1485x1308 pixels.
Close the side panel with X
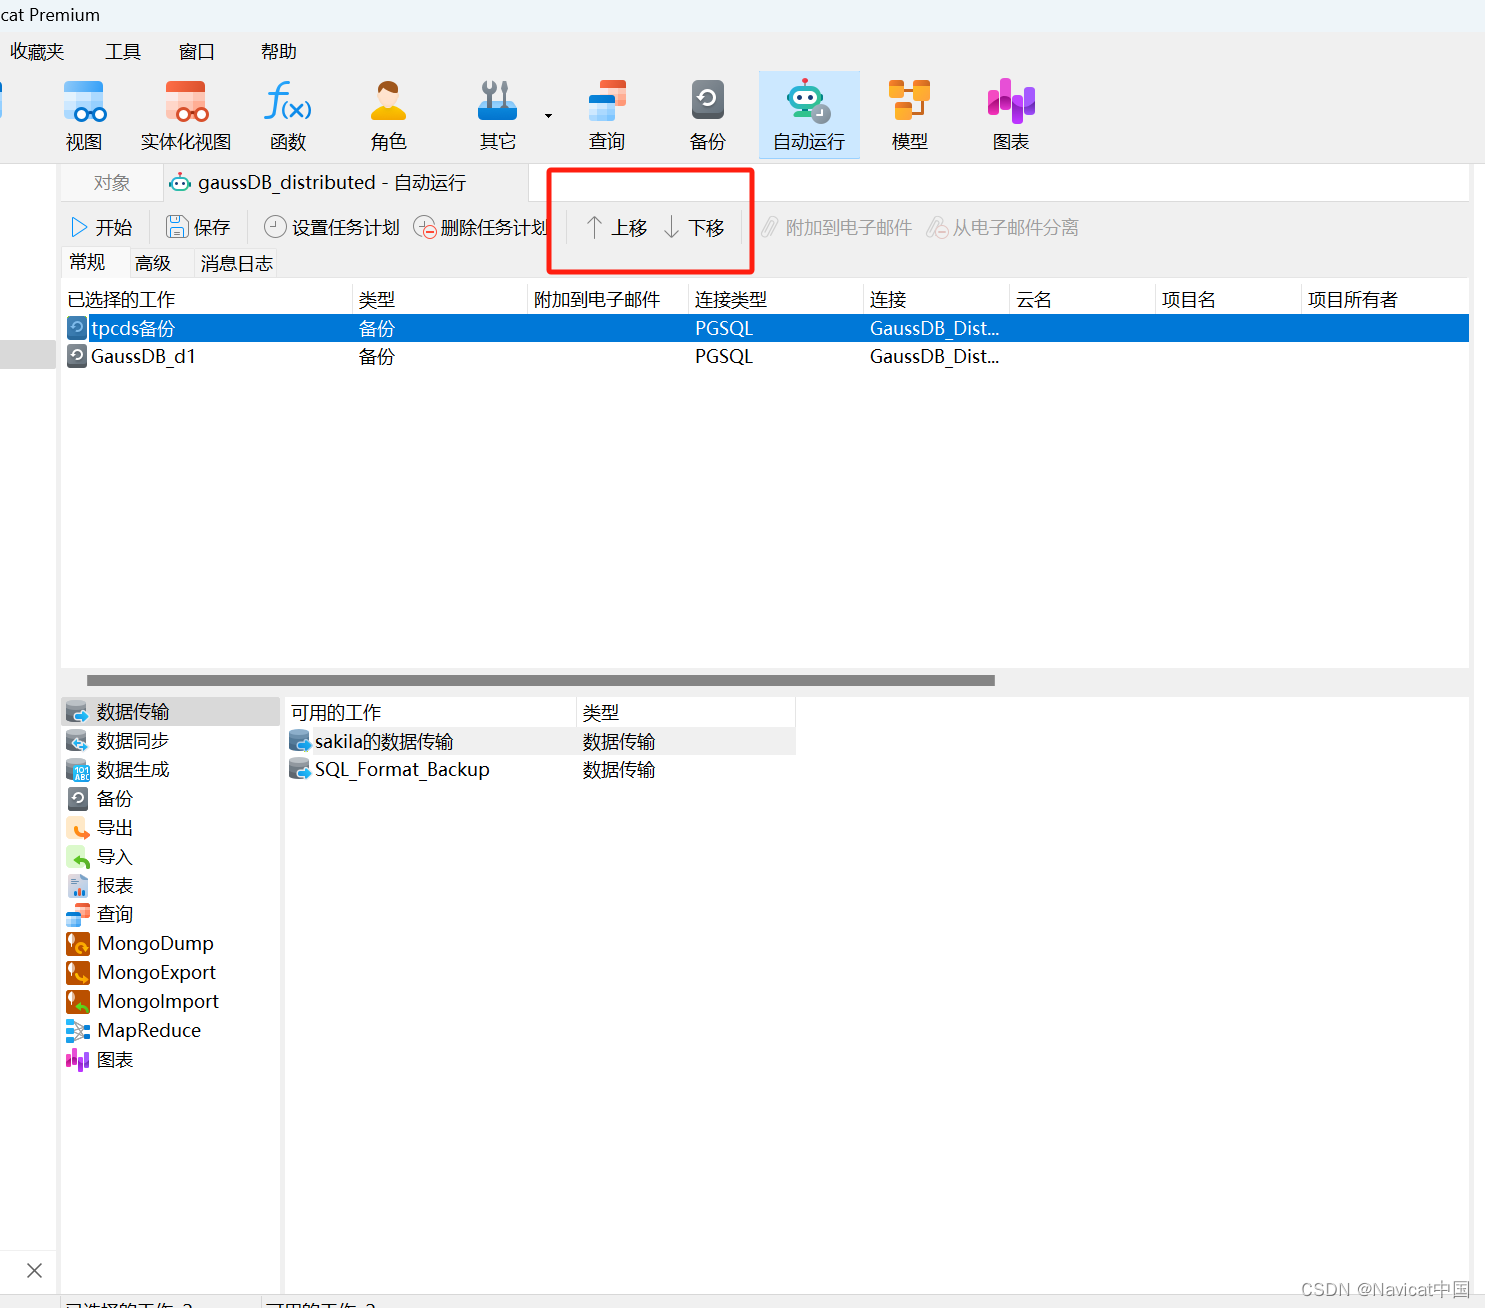click(x=34, y=1270)
